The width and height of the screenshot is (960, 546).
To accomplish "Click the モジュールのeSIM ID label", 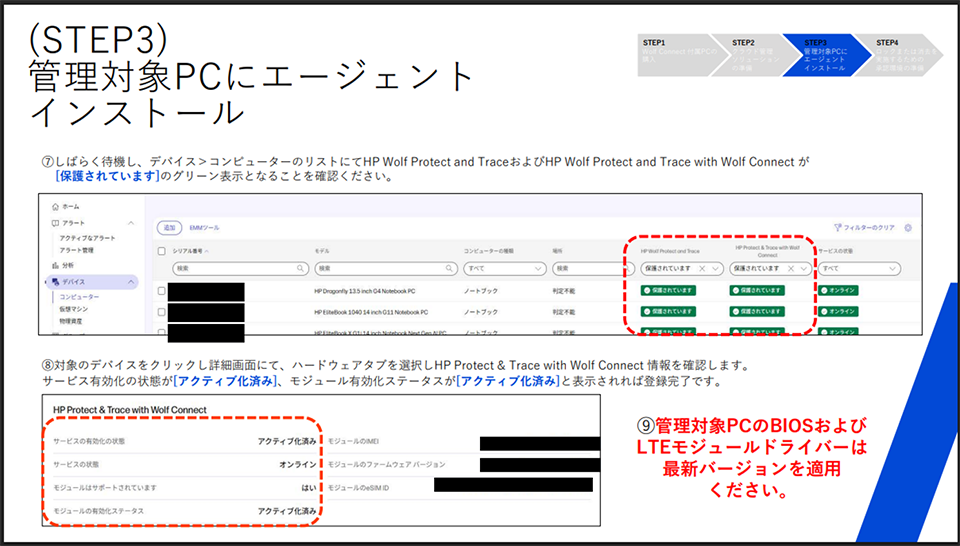I will click(358, 488).
